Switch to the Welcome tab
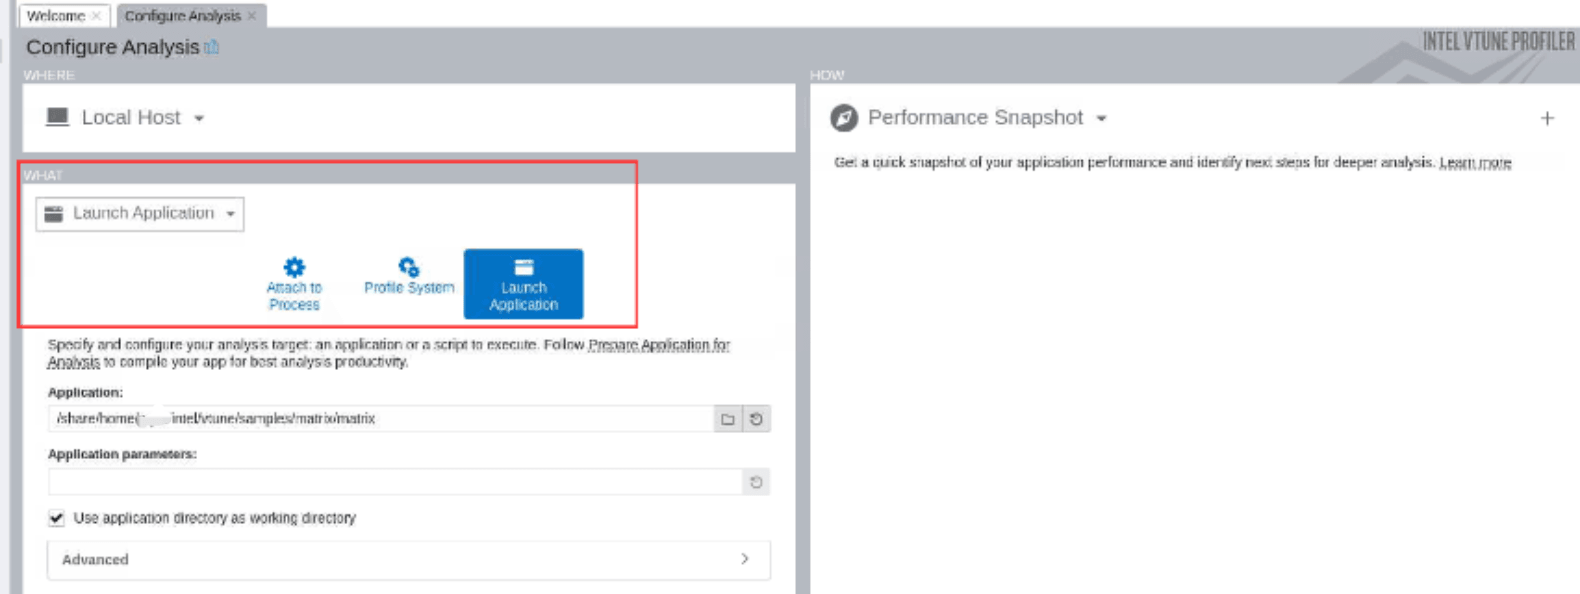Image resolution: width=1580 pixels, height=594 pixels. 56,16
